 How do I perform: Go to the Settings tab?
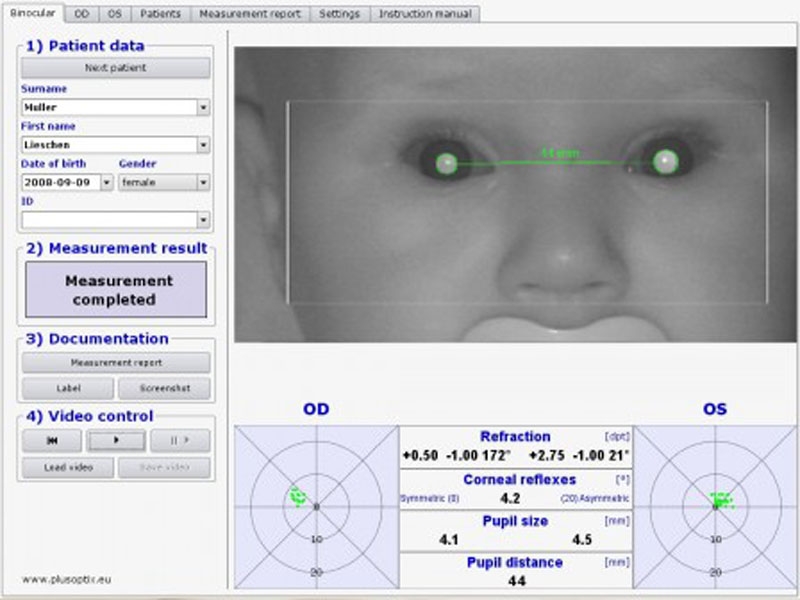click(x=340, y=14)
